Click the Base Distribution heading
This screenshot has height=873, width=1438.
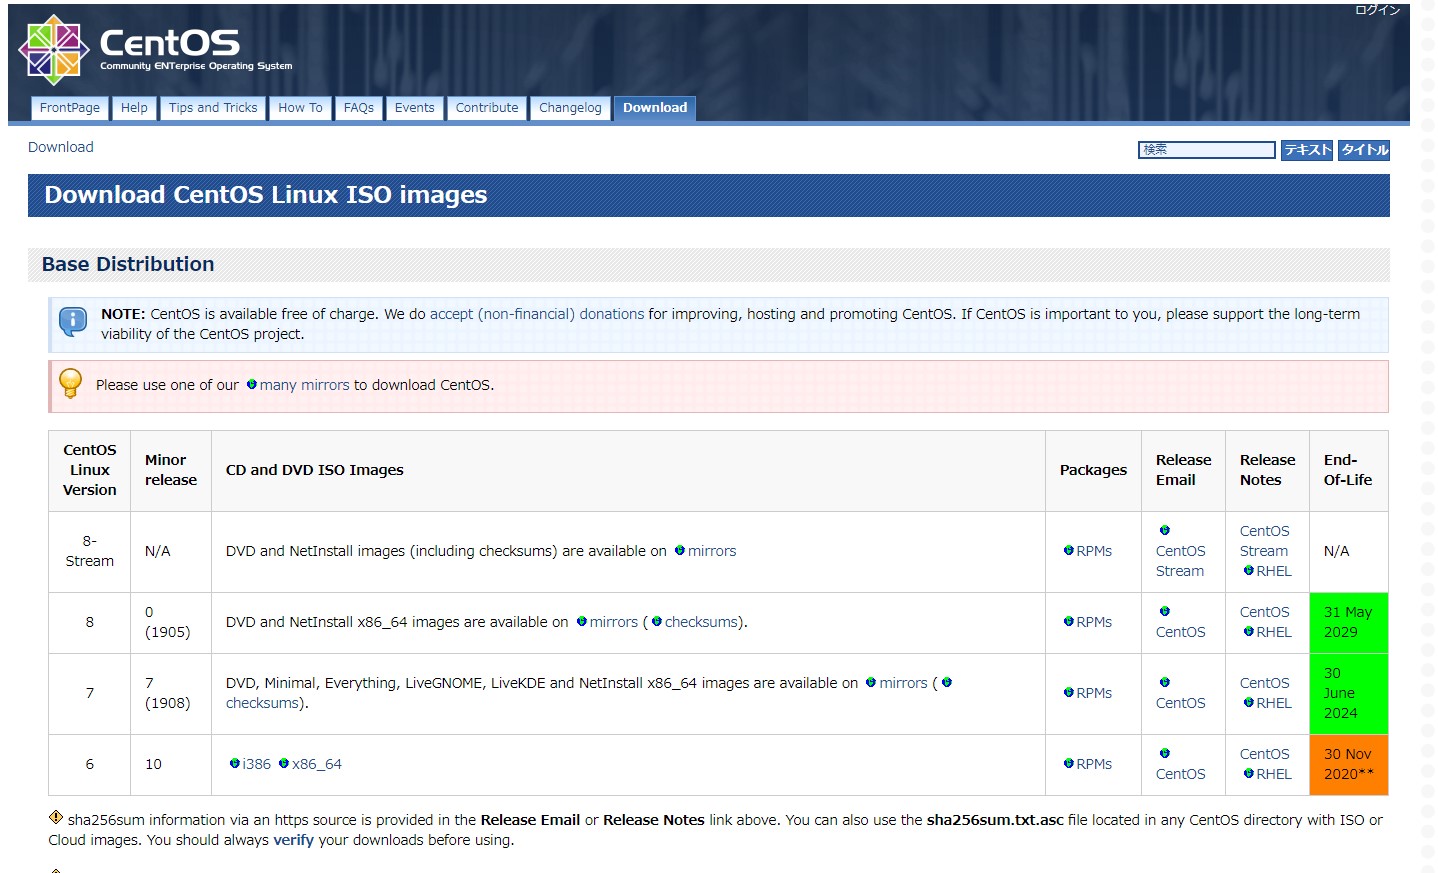click(128, 264)
